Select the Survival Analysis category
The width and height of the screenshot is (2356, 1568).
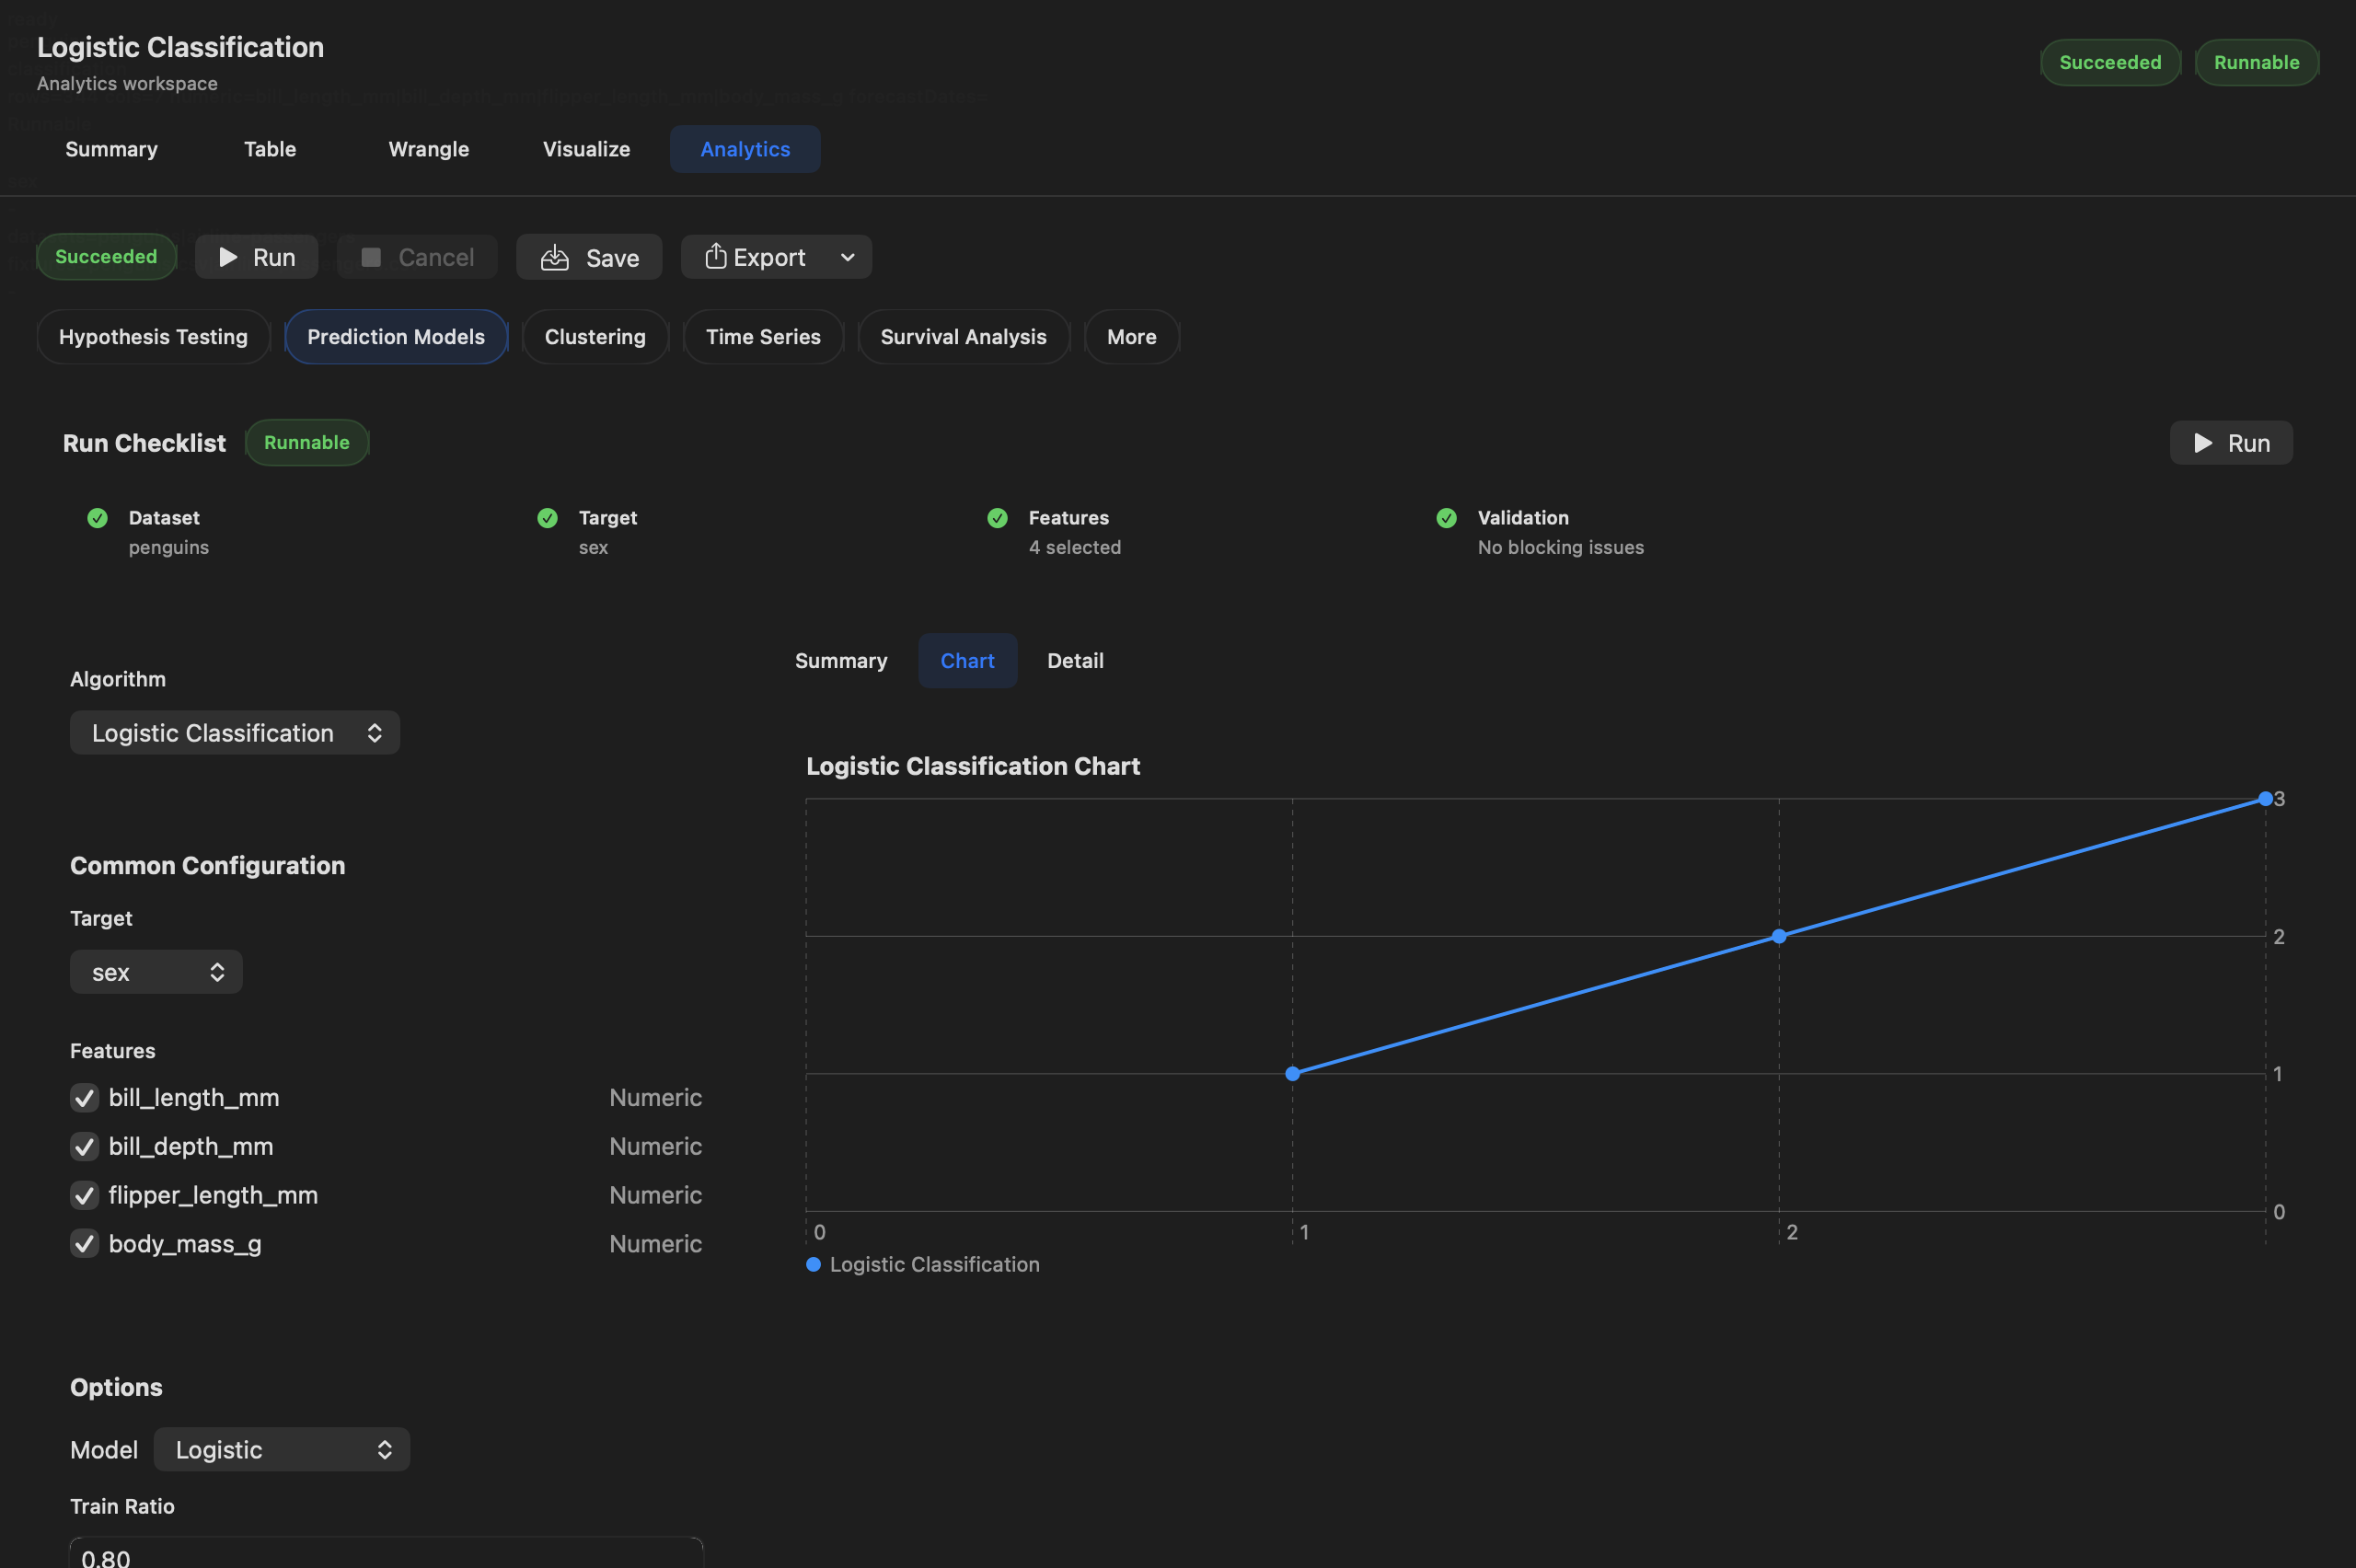point(963,337)
